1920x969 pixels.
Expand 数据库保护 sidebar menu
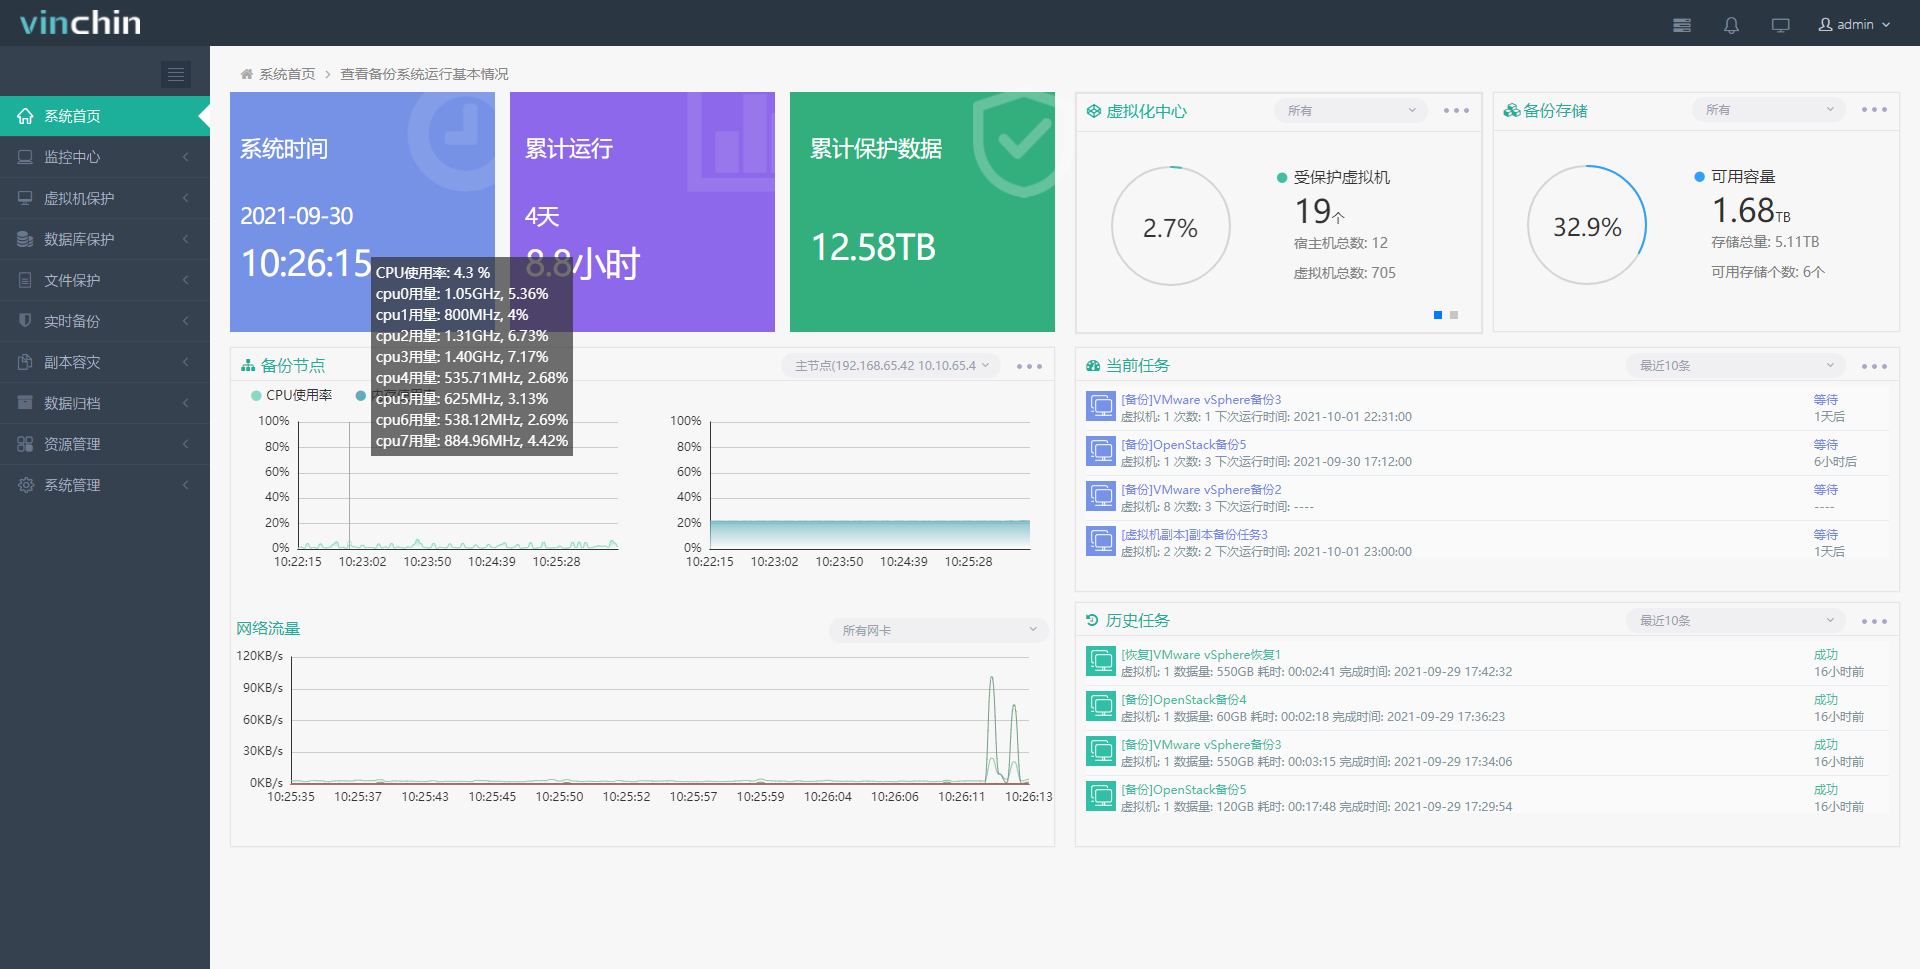tap(105, 239)
